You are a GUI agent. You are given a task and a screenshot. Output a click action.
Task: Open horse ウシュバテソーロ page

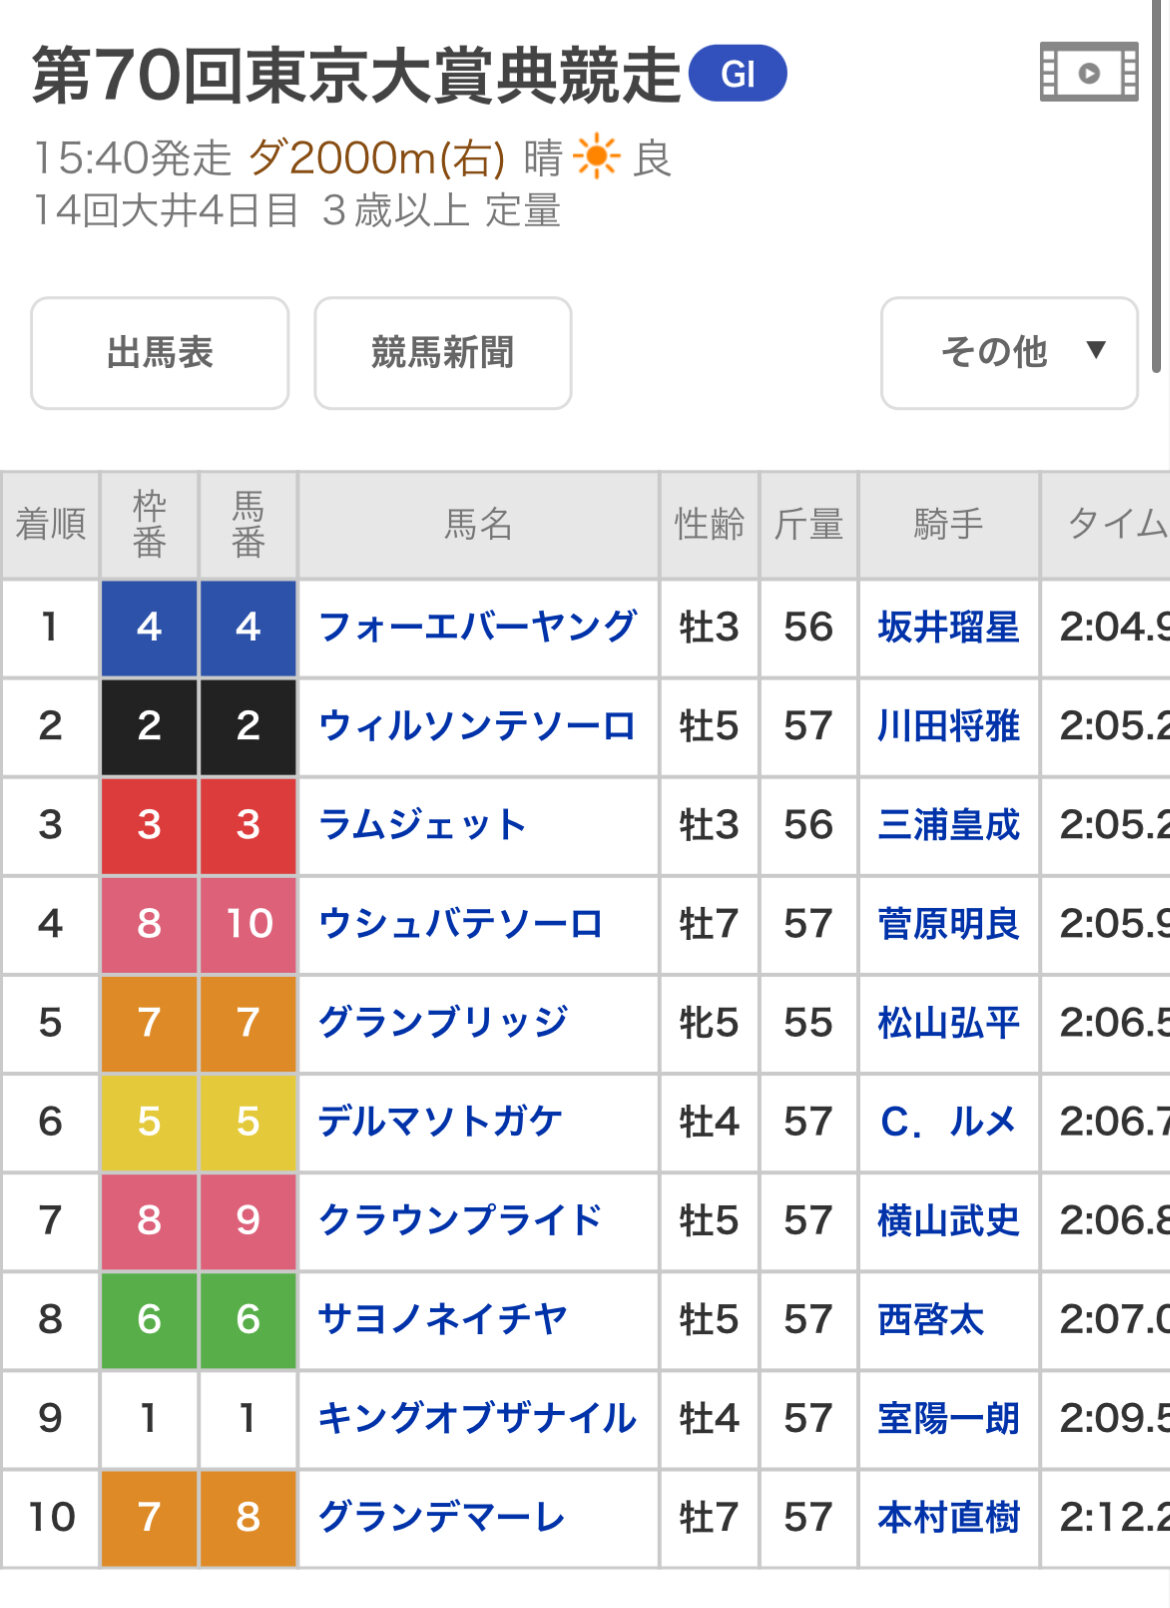tap(460, 924)
